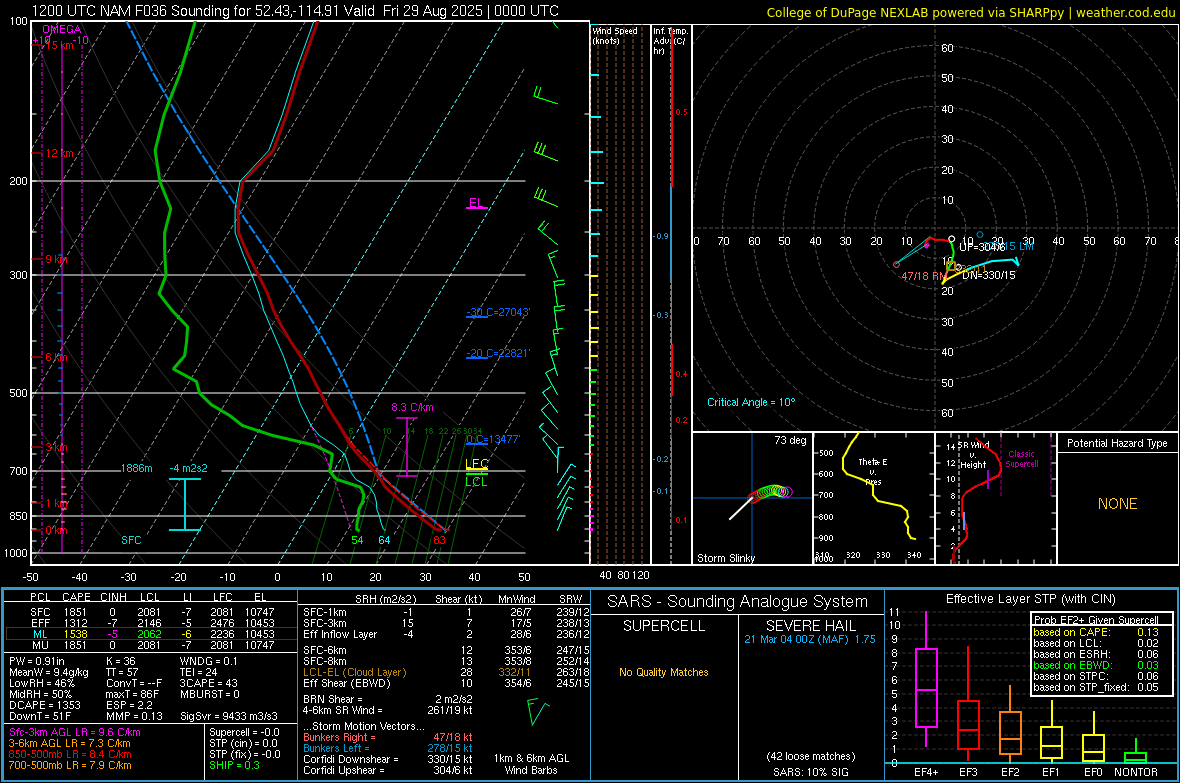Click SARS: 10% SIG text
The image size is (1180, 783).
[810, 772]
